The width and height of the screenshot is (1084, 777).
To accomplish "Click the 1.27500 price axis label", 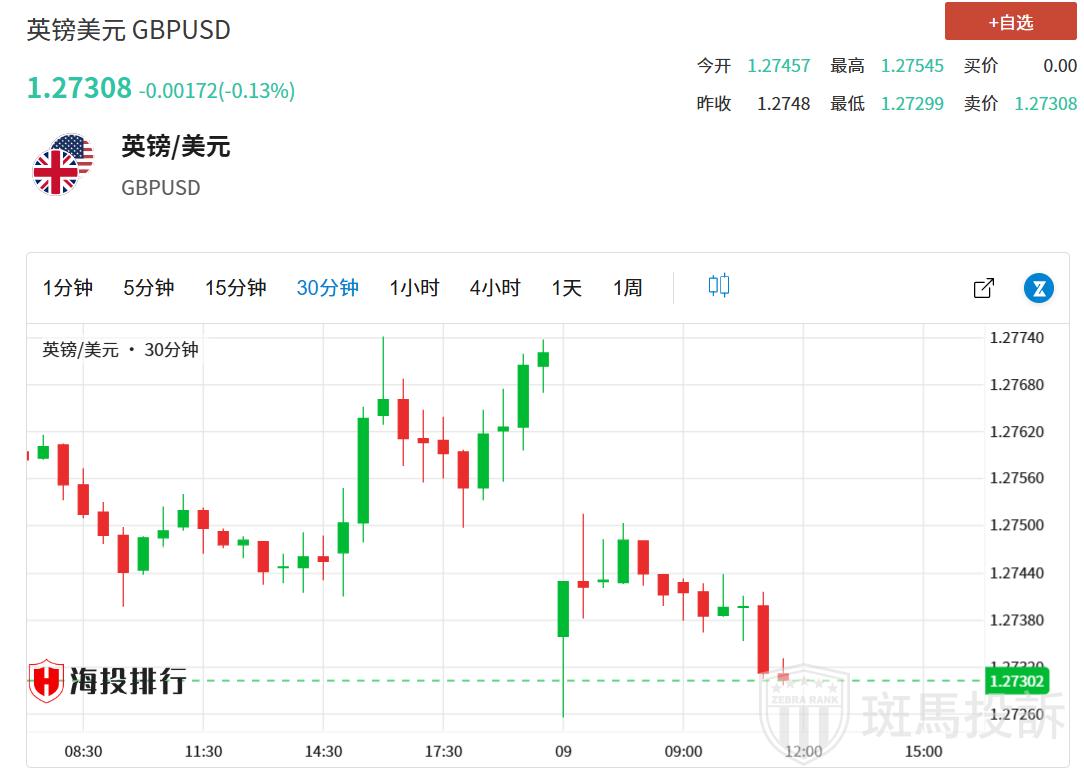I will tap(1016, 526).
